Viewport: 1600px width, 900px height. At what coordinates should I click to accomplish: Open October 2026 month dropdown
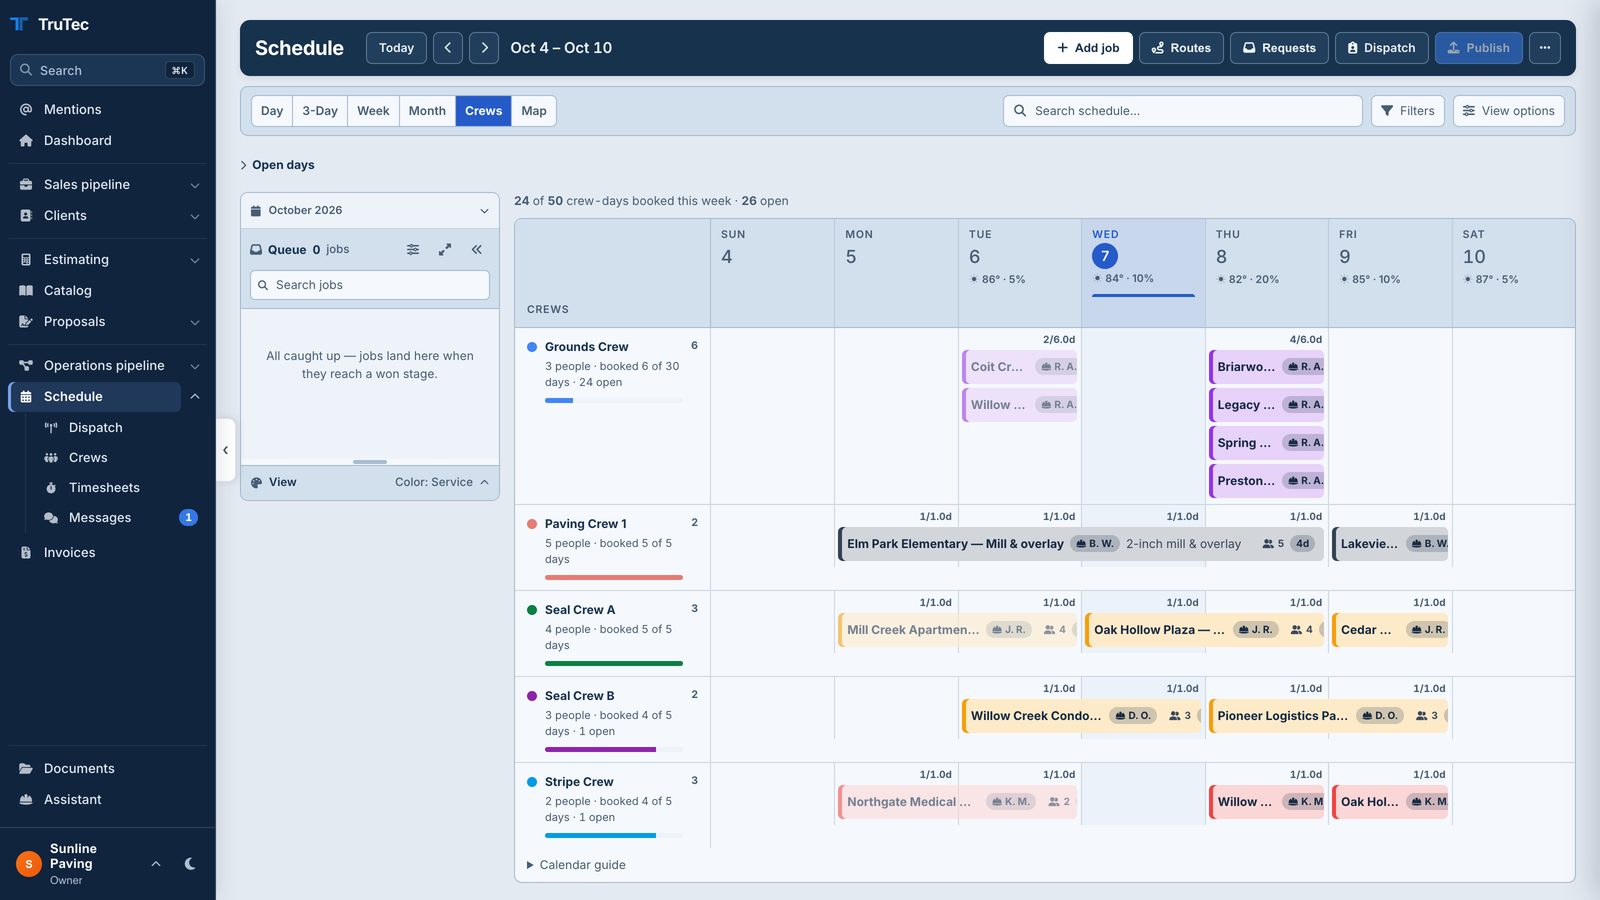[x=370, y=211]
